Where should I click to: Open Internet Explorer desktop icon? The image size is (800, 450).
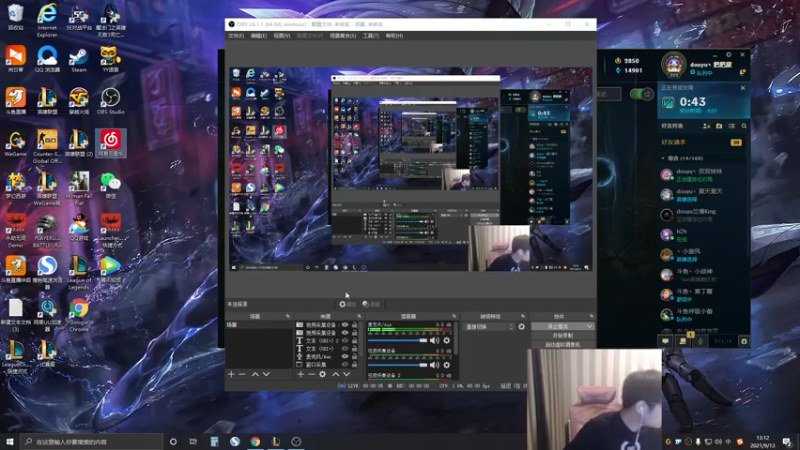click(47, 19)
